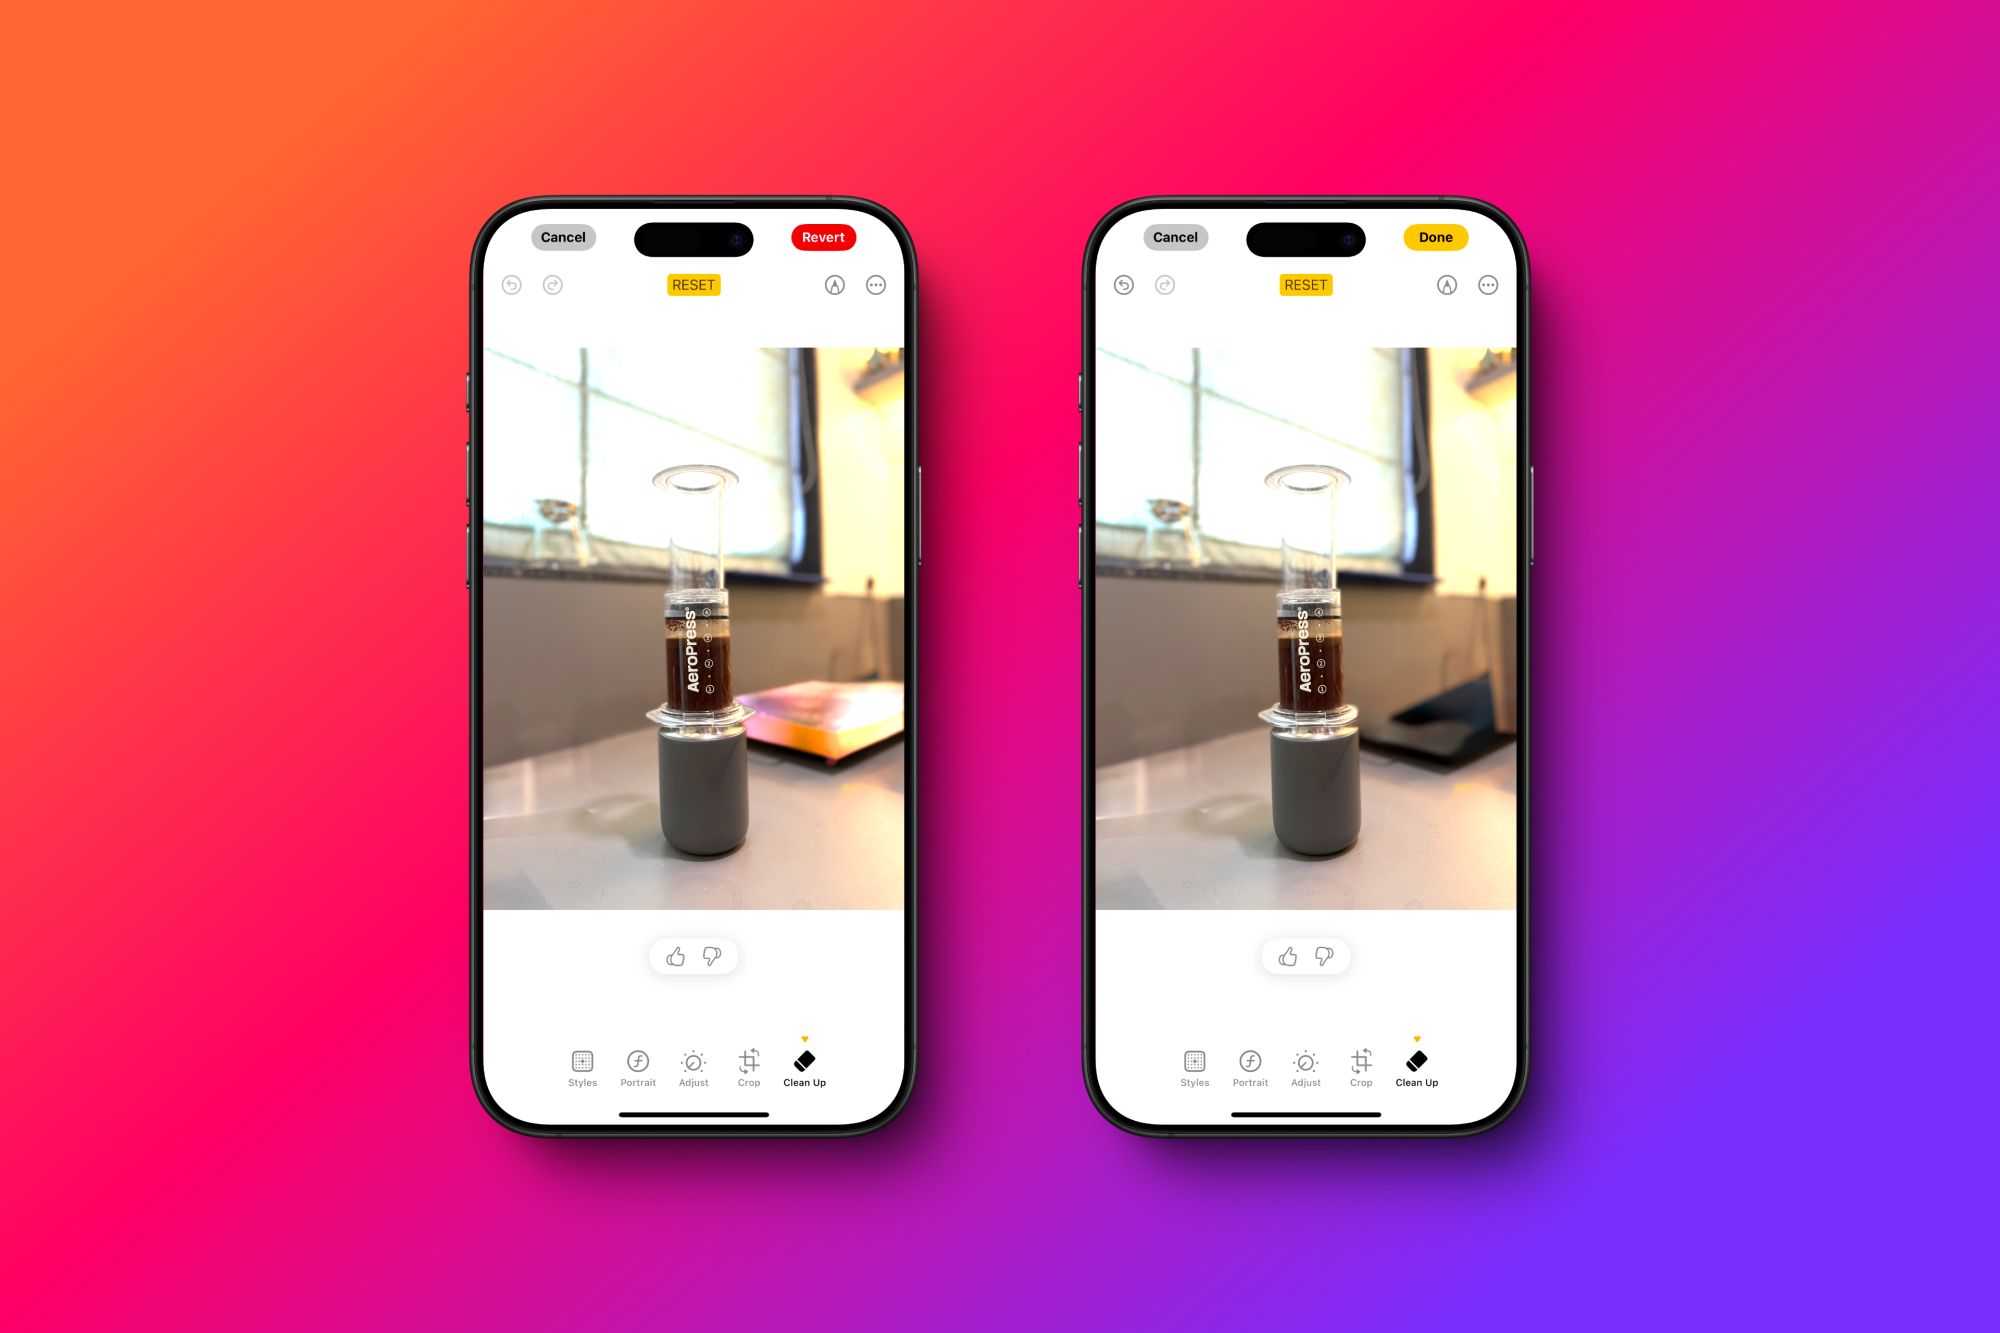Click Done on the right phone
This screenshot has height=1333, width=2000.
[x=1432, y=235]
